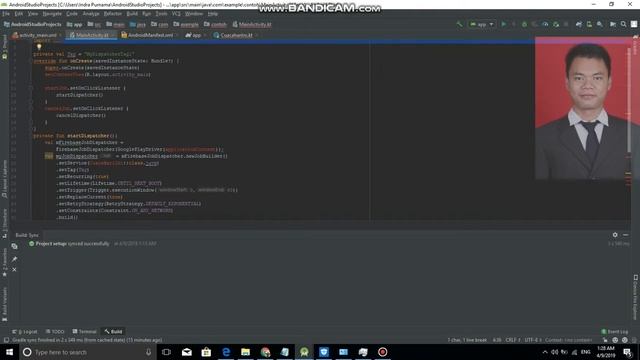Viewport: 640px width, 360px height.
Task: Open the Logcat tool window tab
Action: (x=25, y=331)
